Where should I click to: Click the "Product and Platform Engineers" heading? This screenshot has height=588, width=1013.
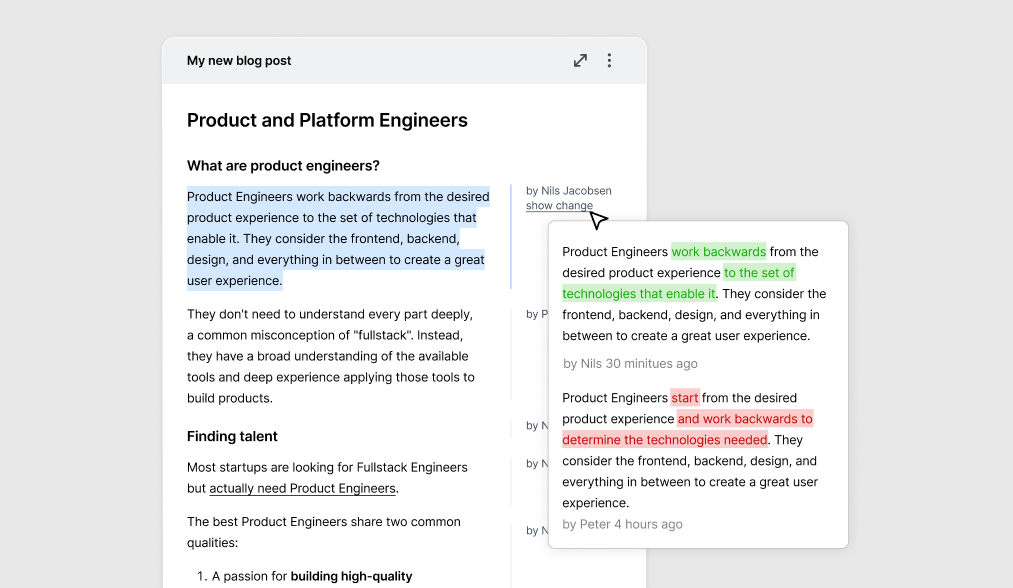[327, 120]
